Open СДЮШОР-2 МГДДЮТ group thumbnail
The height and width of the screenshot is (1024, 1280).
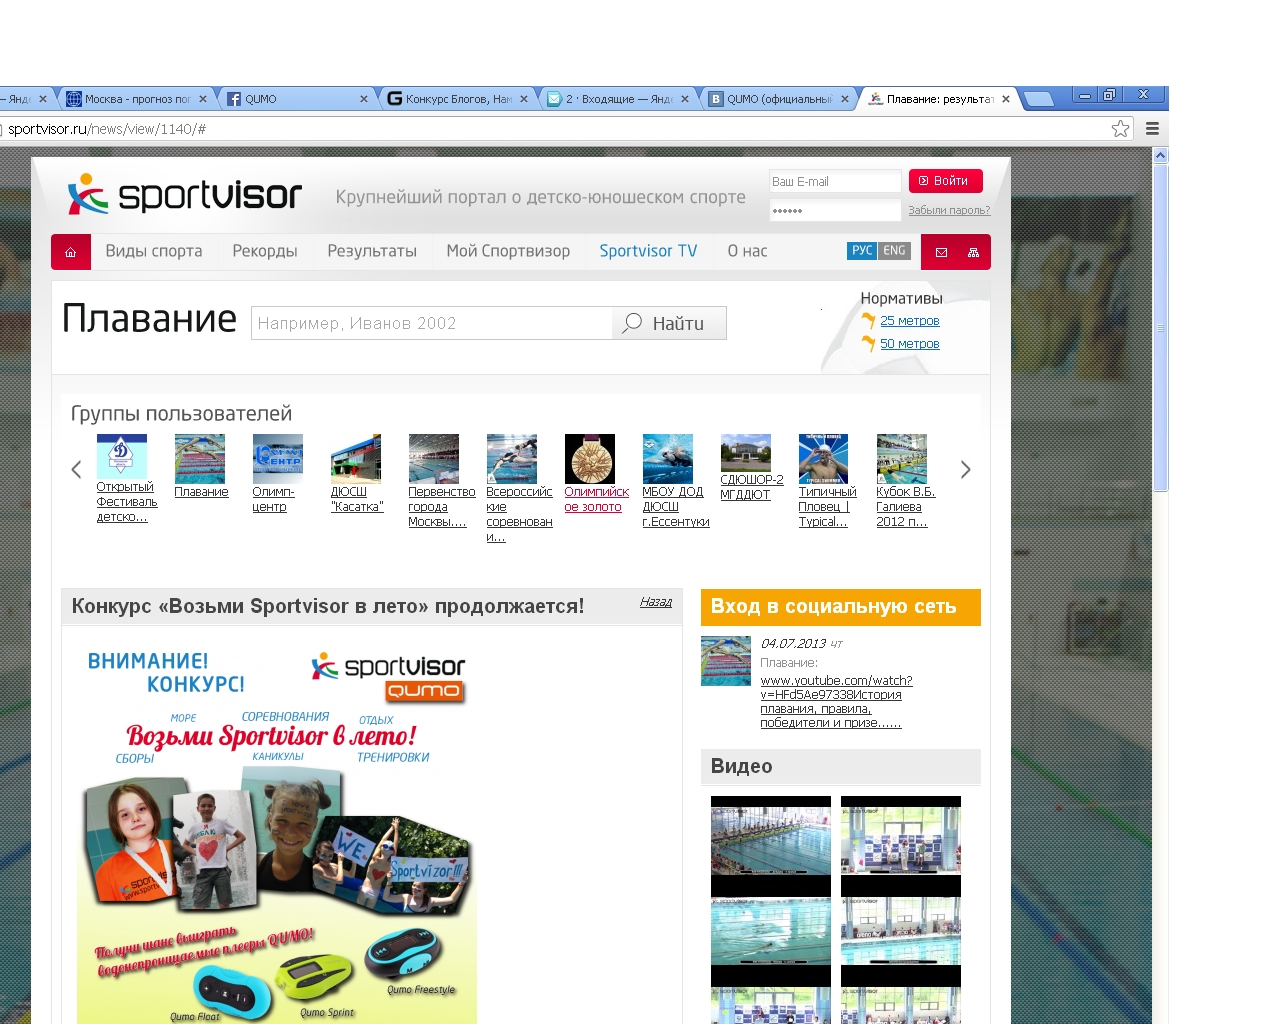point(746,453)
